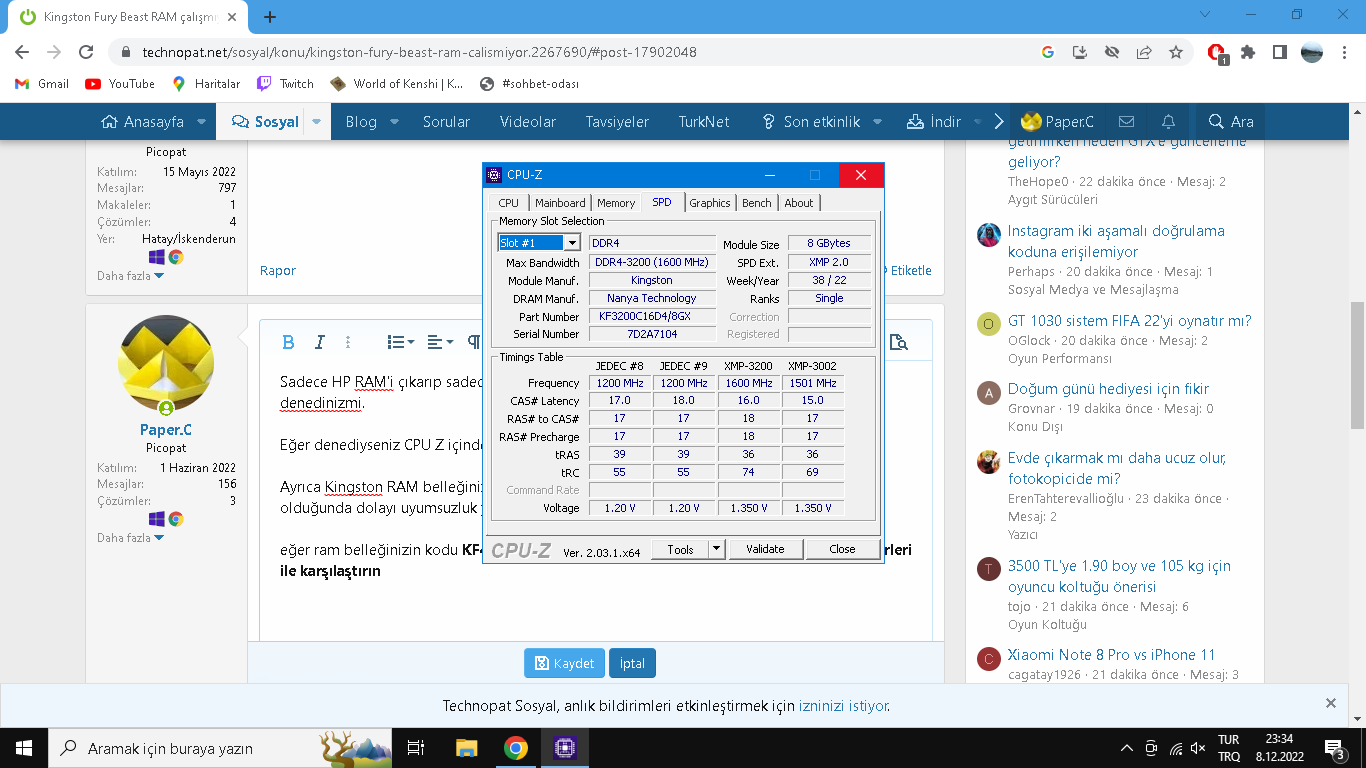Image resolution: width=1366 pixels, height=768 pixels.
Task: Open the Paper.C account menu
Action: tap(1058, 122)
